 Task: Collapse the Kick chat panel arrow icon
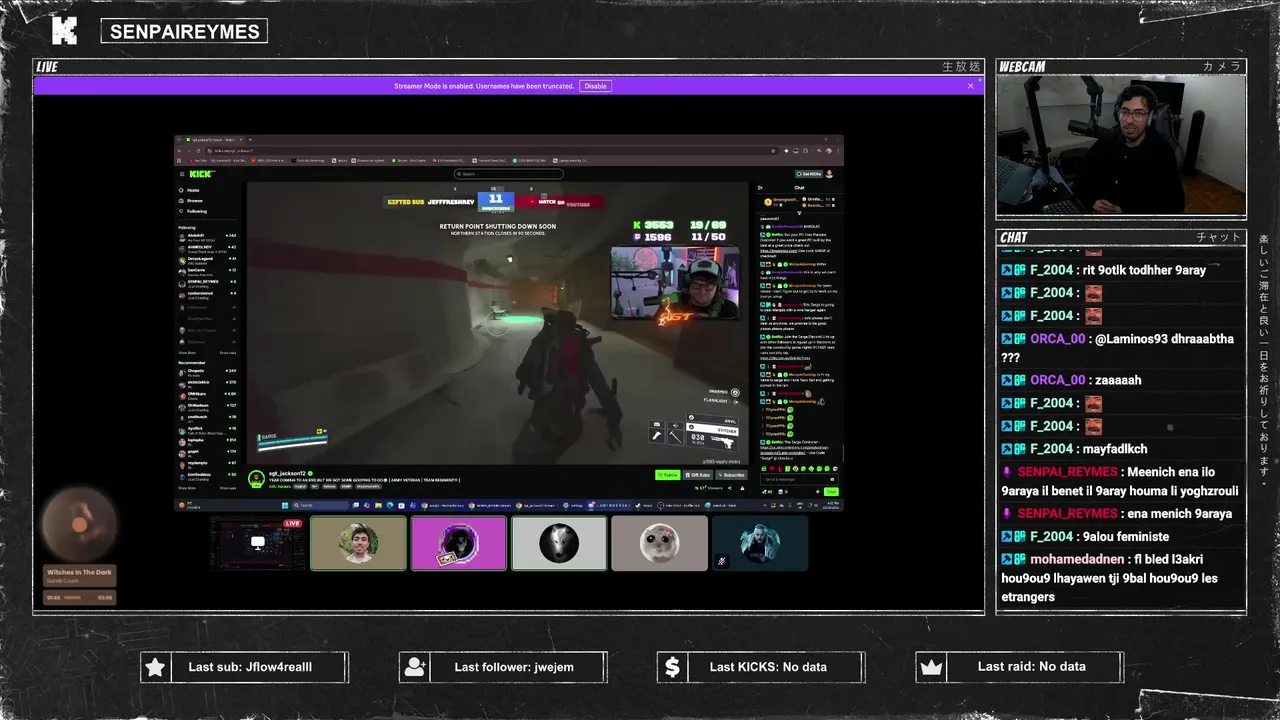click(x=759, y=188)
